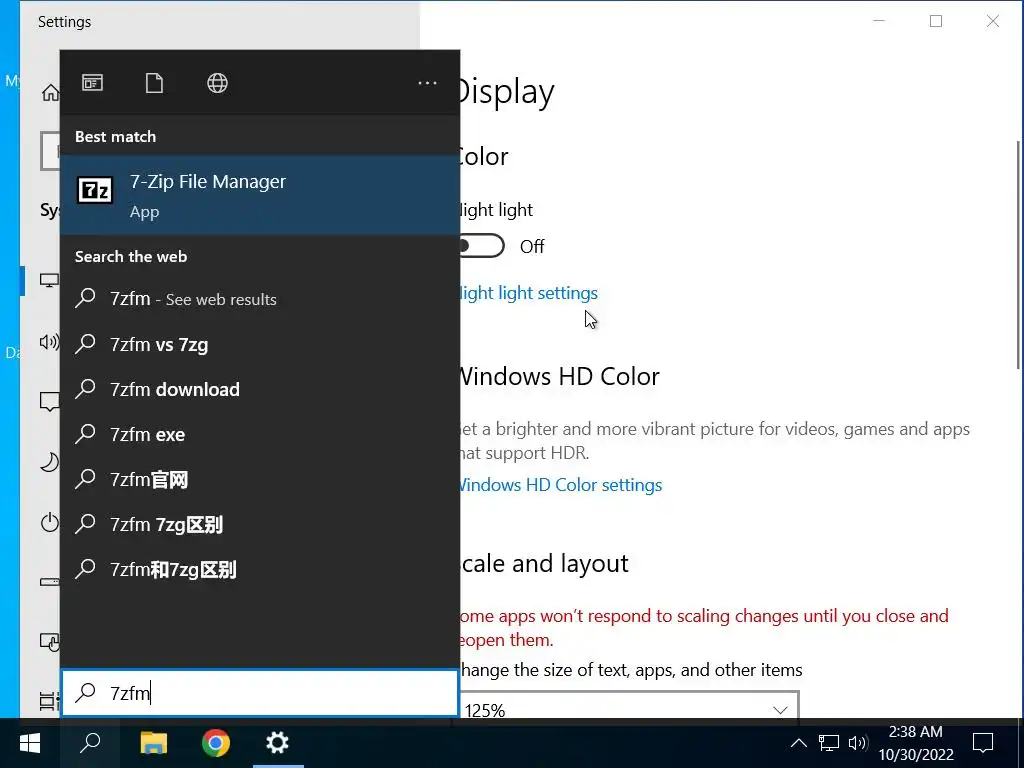Pick the '7zfm download' web suggestion
This screenshot has height=768, width=1024.
[x=260, y=389]
